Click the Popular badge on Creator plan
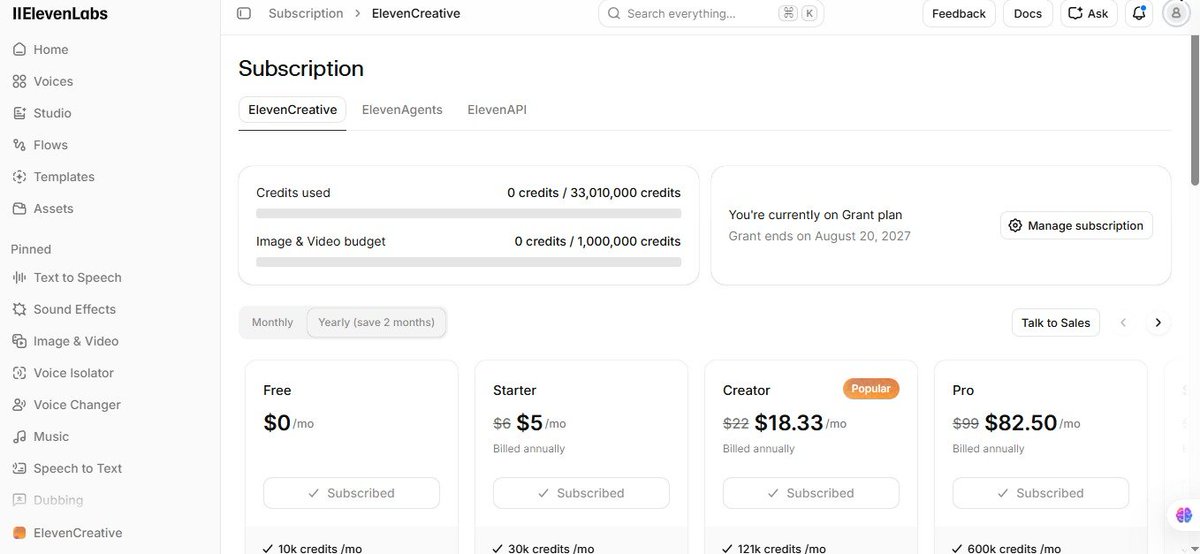 871,389
